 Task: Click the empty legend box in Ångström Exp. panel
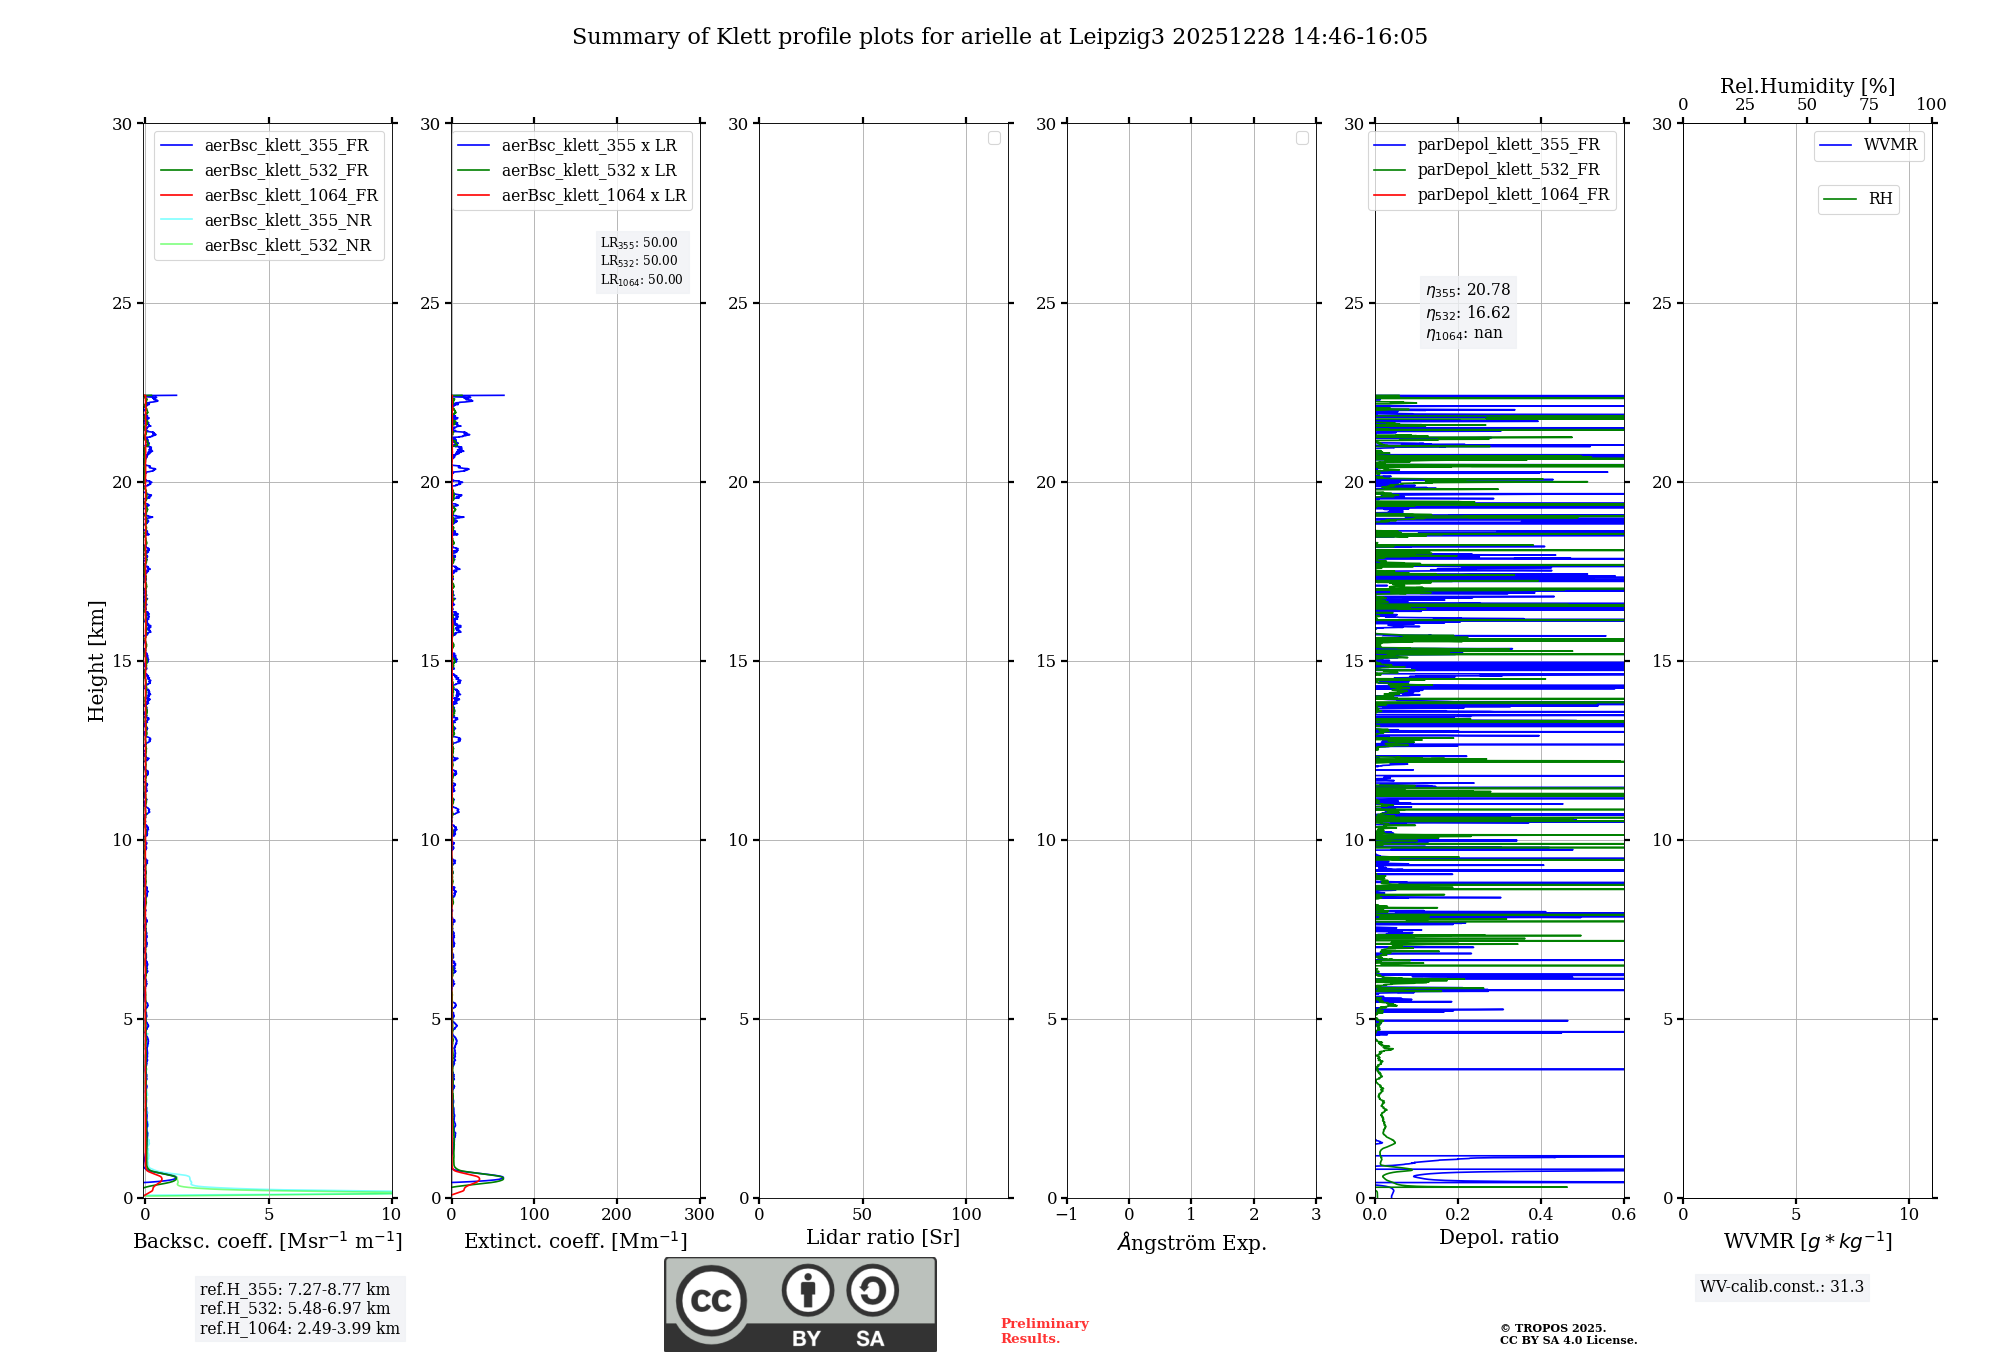pos(1302,138)
